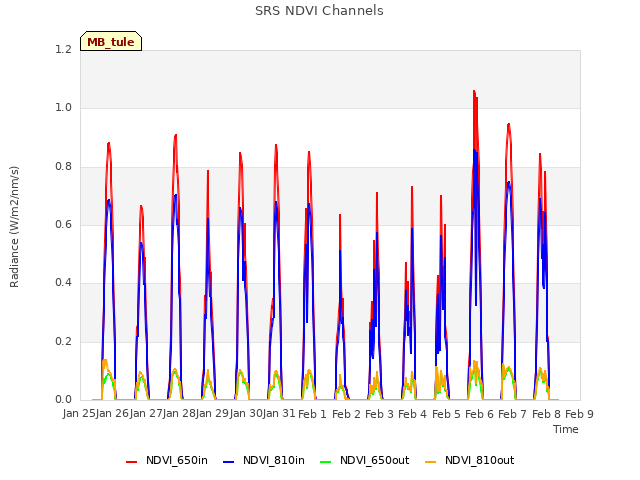Click the highest red peak on Feb 6
Screen dimensions: 640x480
(x=474, y=91)
